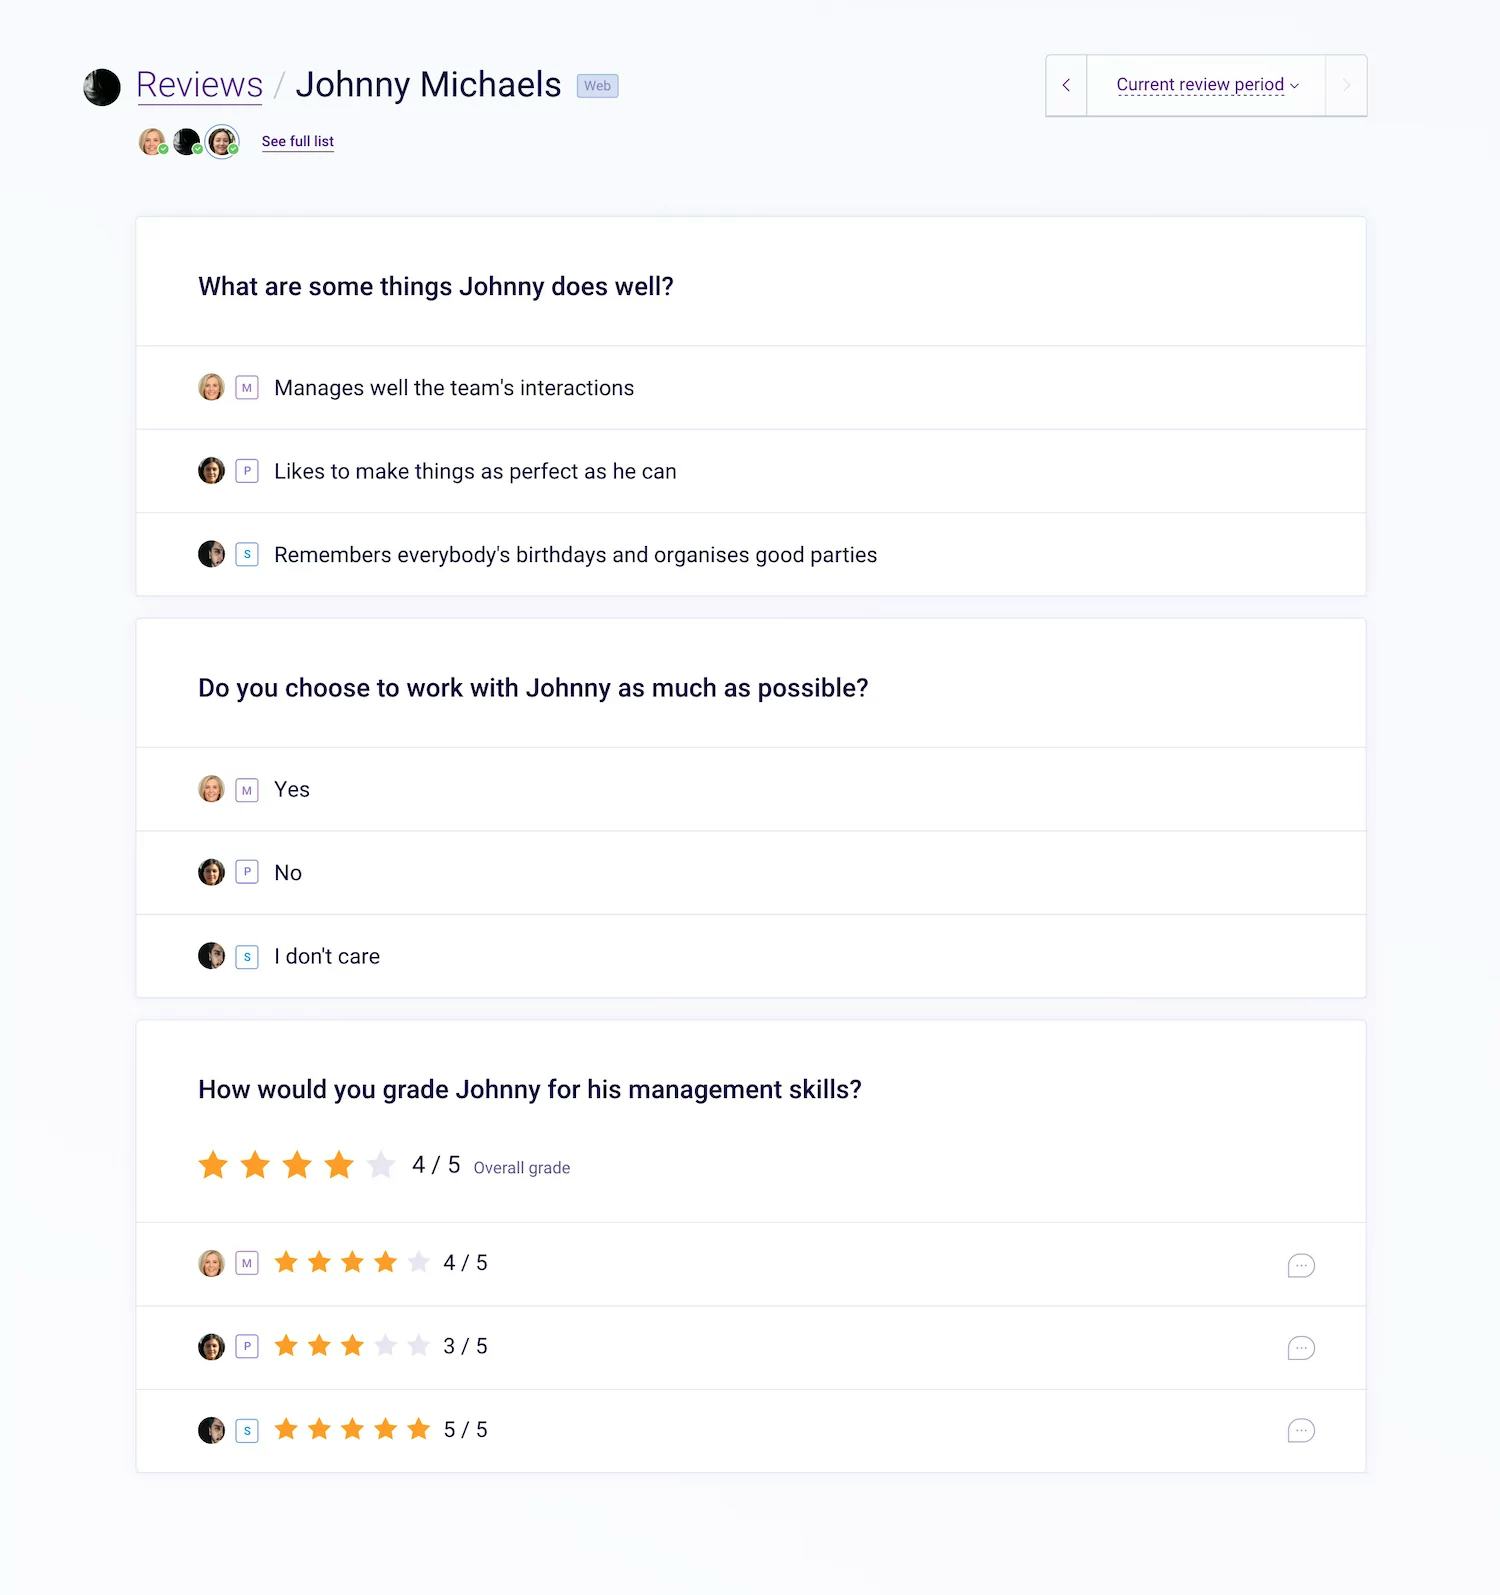Click the "See full list" link
Viewport: 1500px width, 1595px height.
point(297,141)
